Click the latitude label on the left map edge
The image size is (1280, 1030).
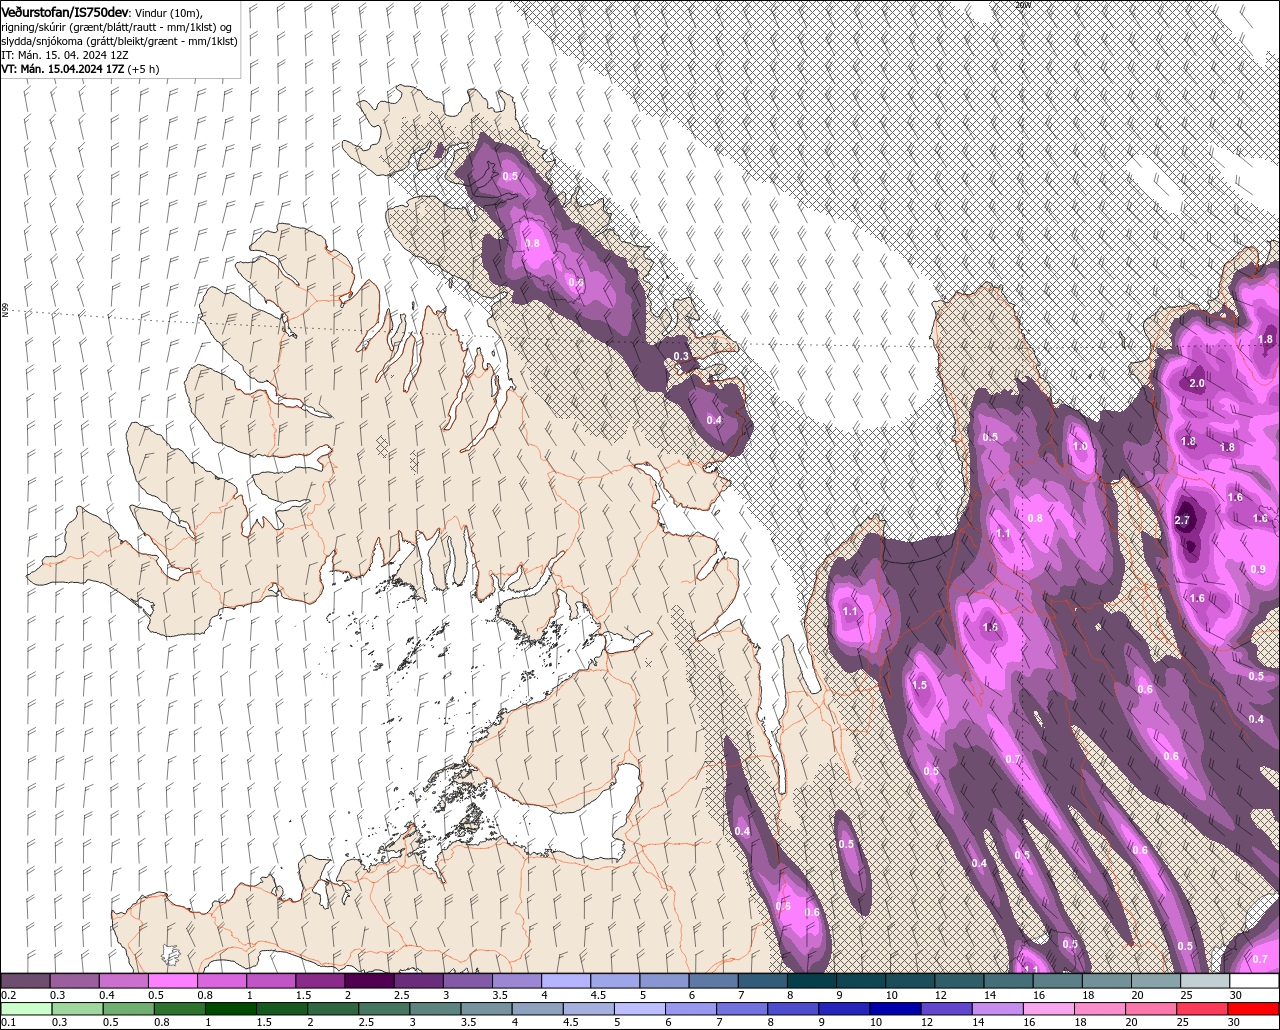click(5, 311)
